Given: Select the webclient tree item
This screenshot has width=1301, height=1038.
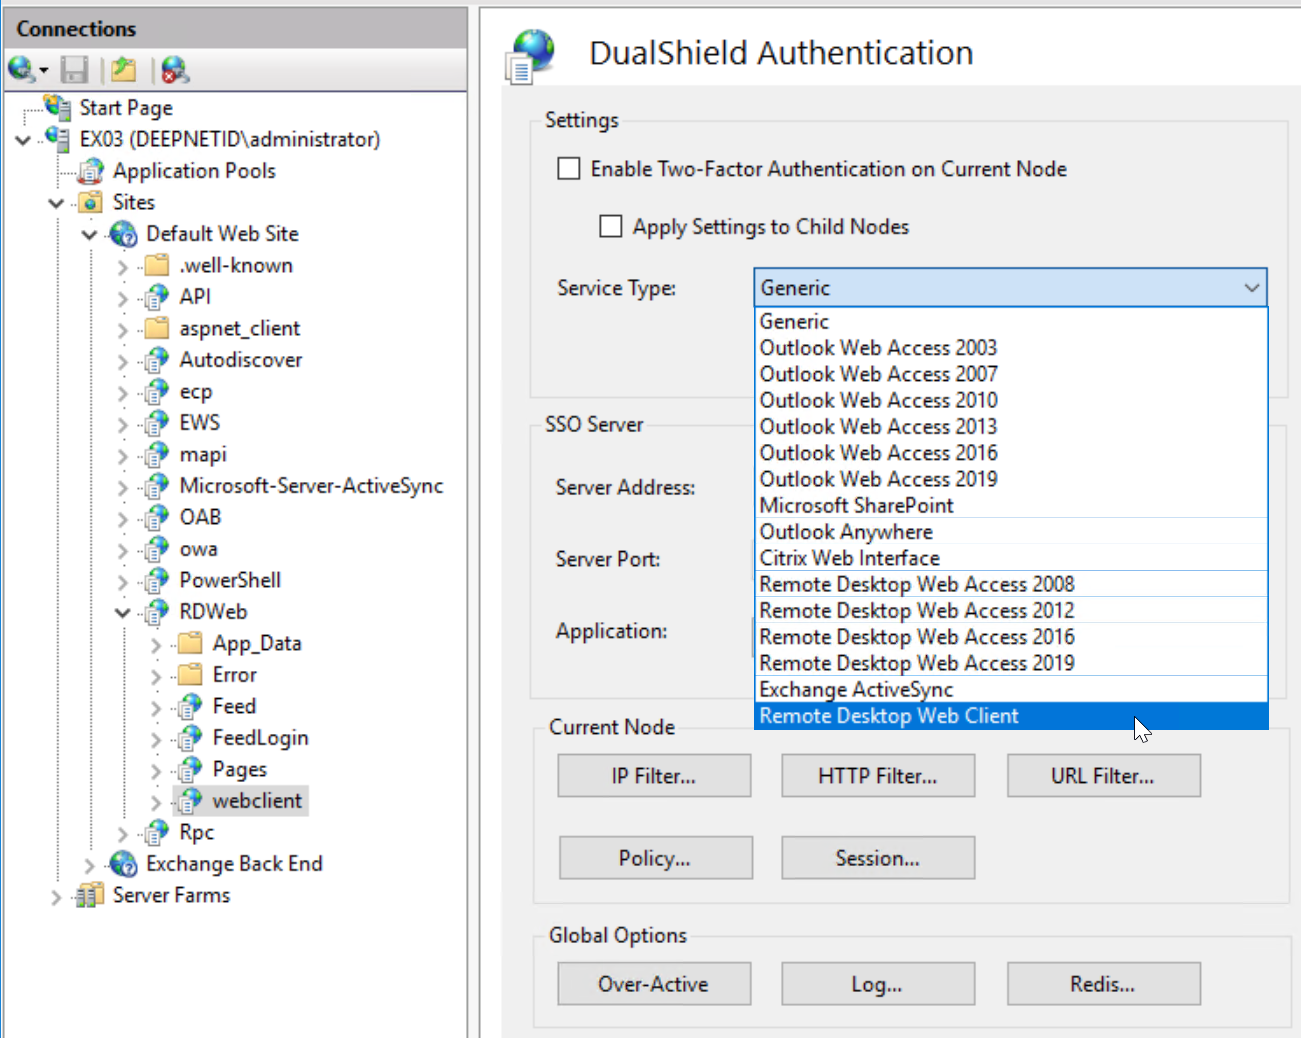Looking at the screenshot, I should (256, 801).
